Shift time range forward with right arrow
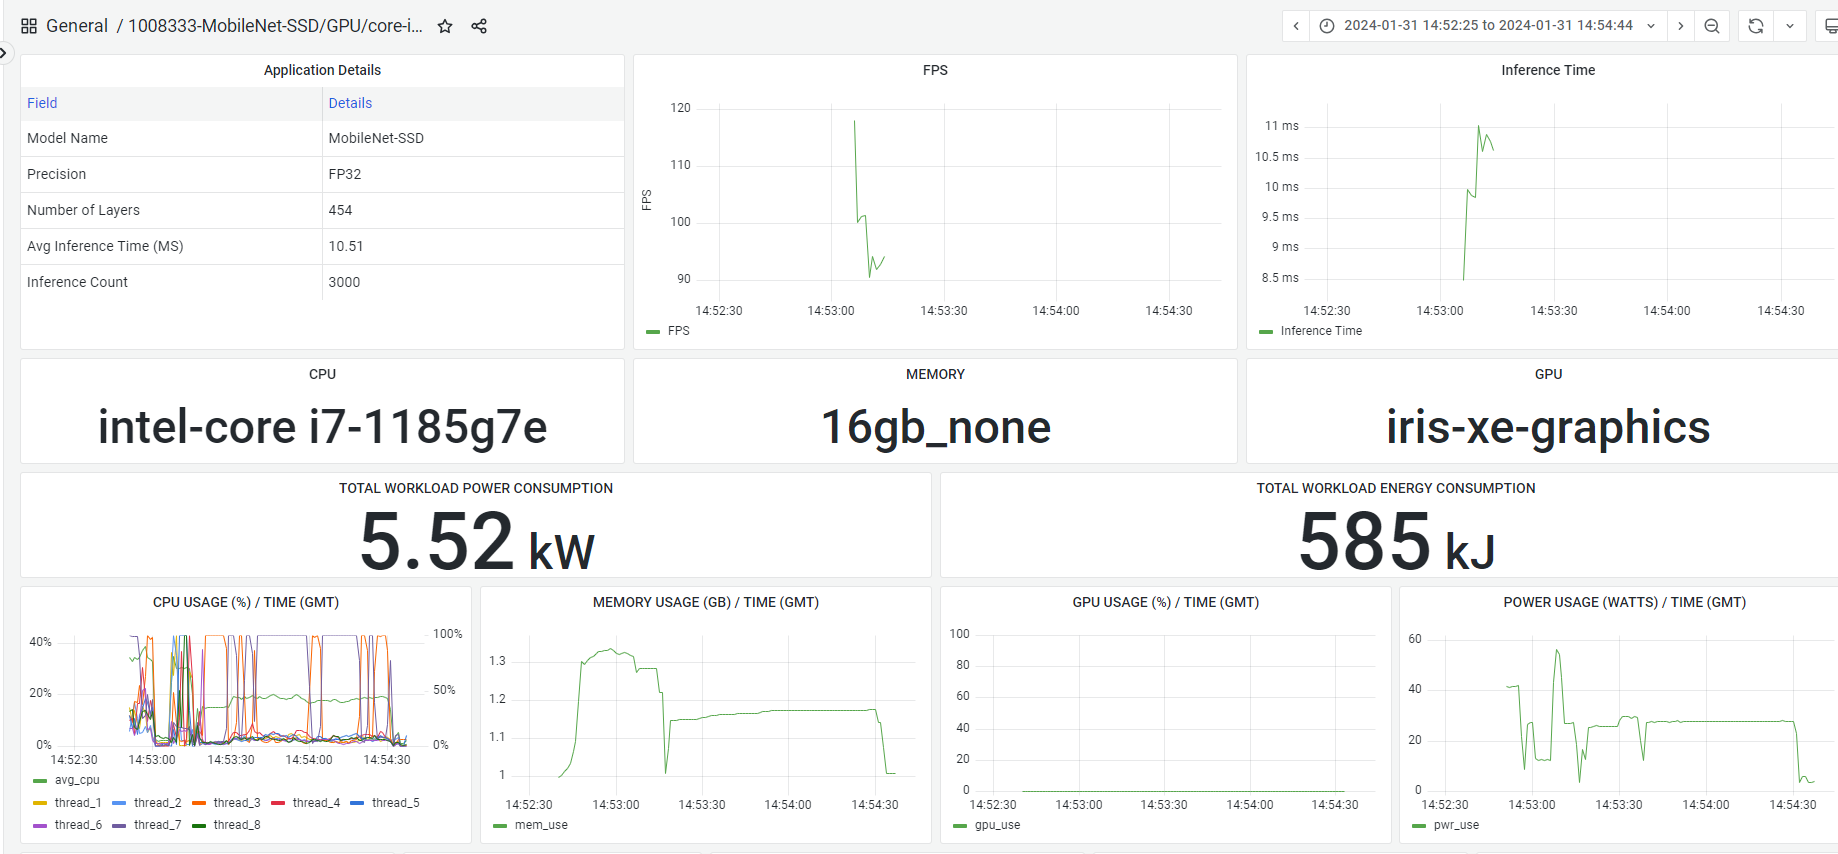The width and height of the screenshot is (1838, 854). (x=1680, y=26)
